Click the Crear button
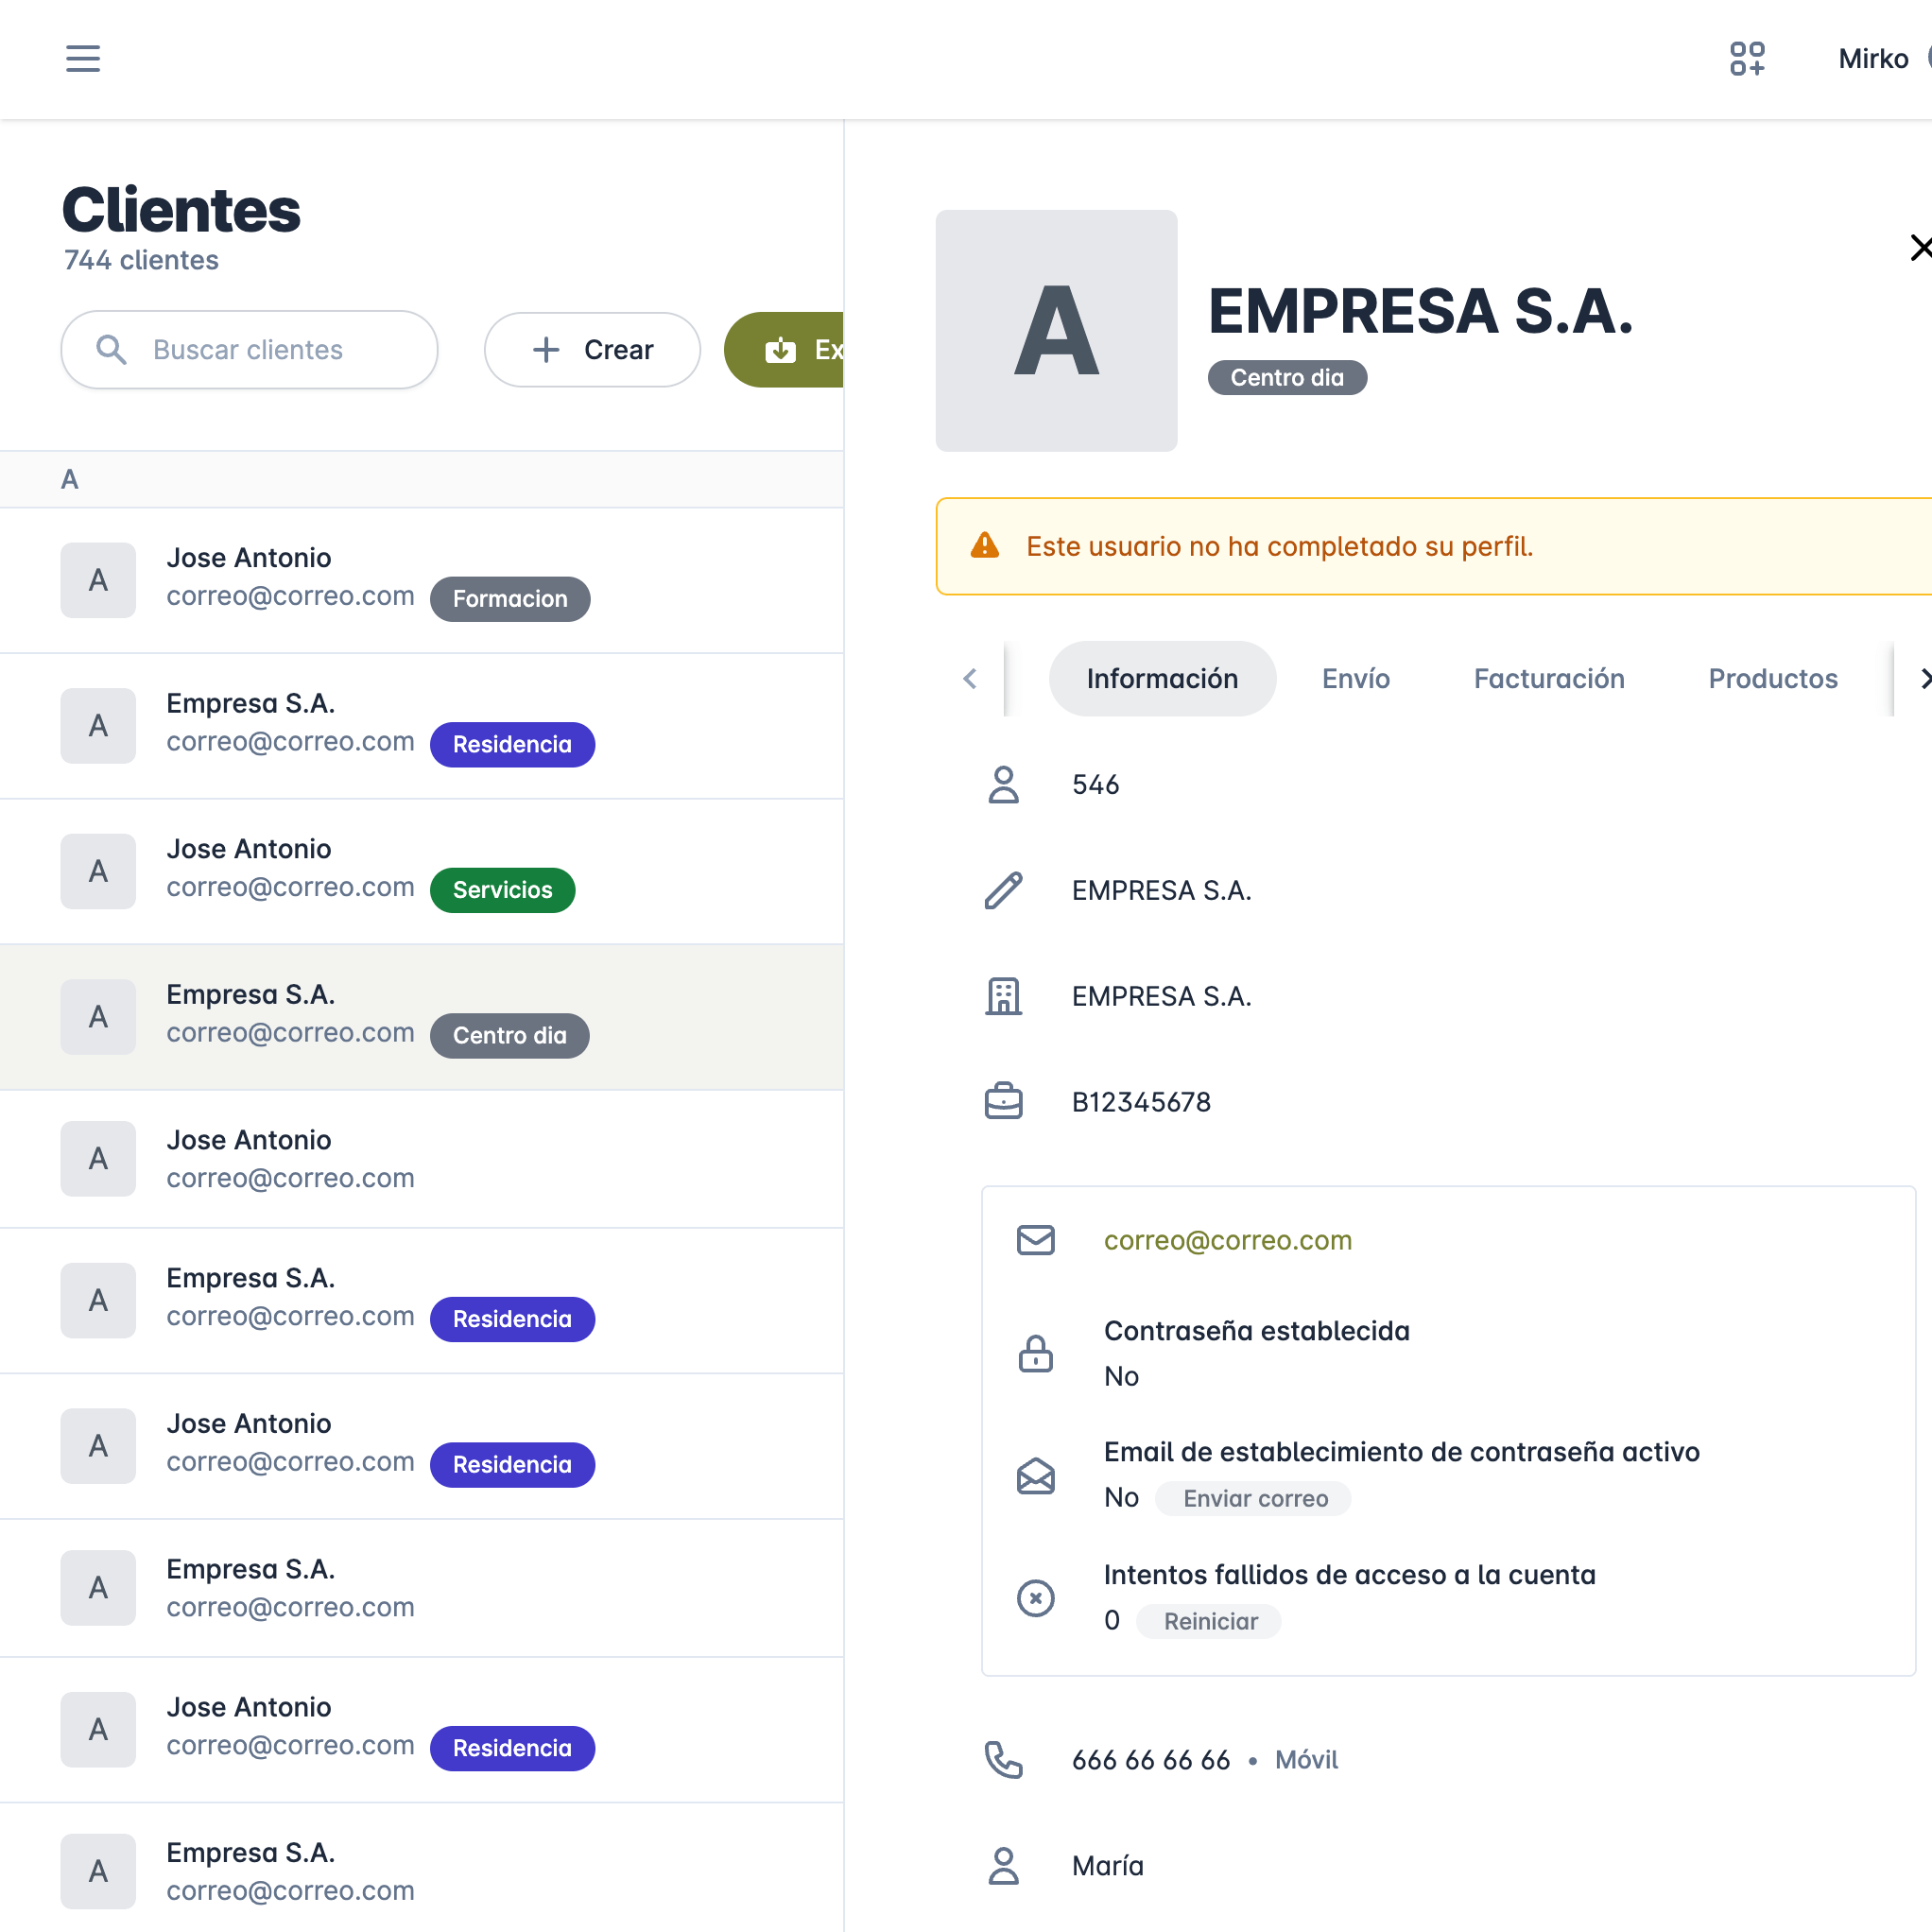Viewport: 1932px width, 1932px height. click(592, 350)
